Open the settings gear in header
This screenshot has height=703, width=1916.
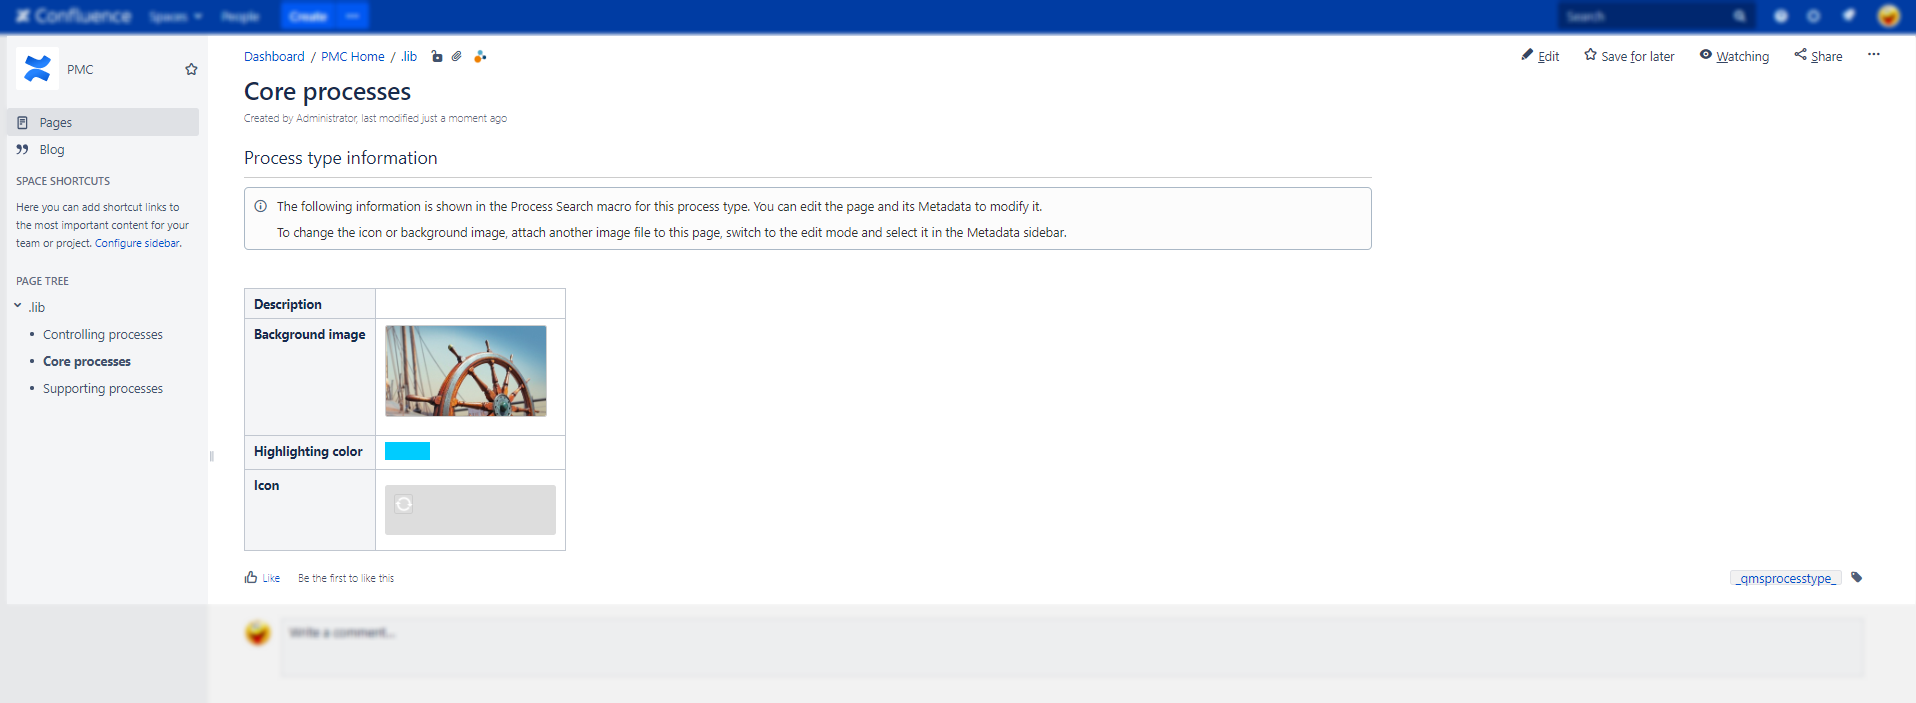point(1813,16)
